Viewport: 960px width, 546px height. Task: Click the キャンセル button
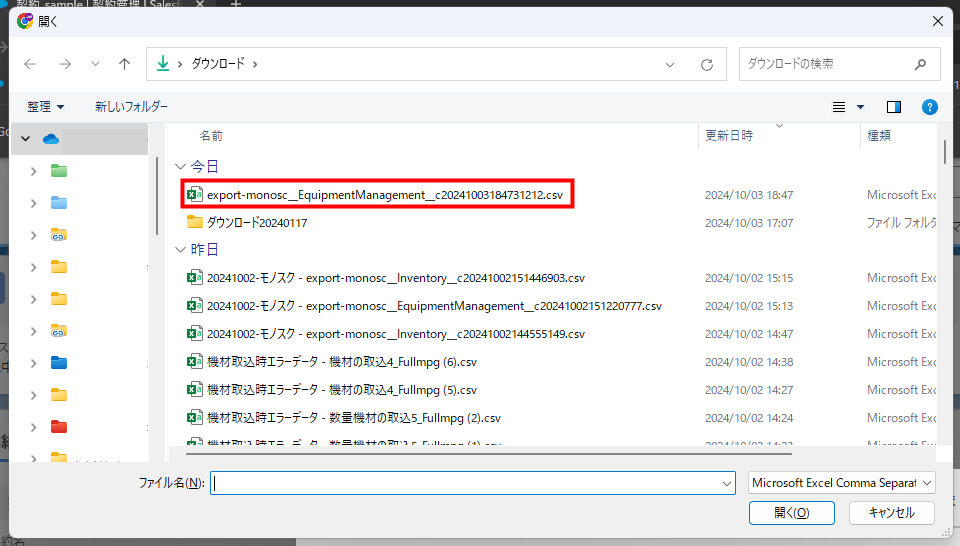[x=891, y=513]
